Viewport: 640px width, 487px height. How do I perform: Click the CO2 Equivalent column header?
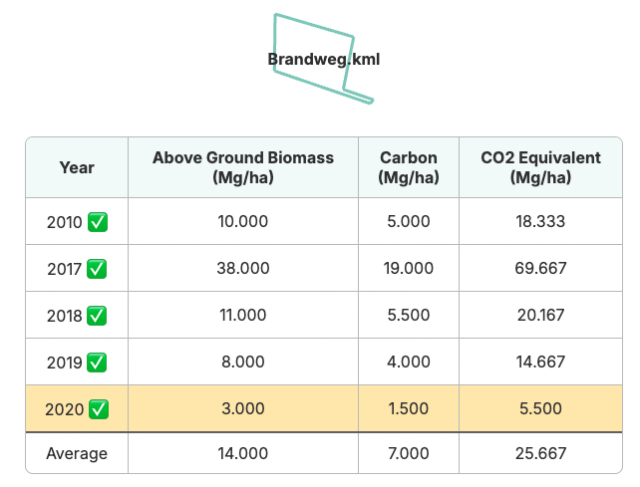coord(541,167)
